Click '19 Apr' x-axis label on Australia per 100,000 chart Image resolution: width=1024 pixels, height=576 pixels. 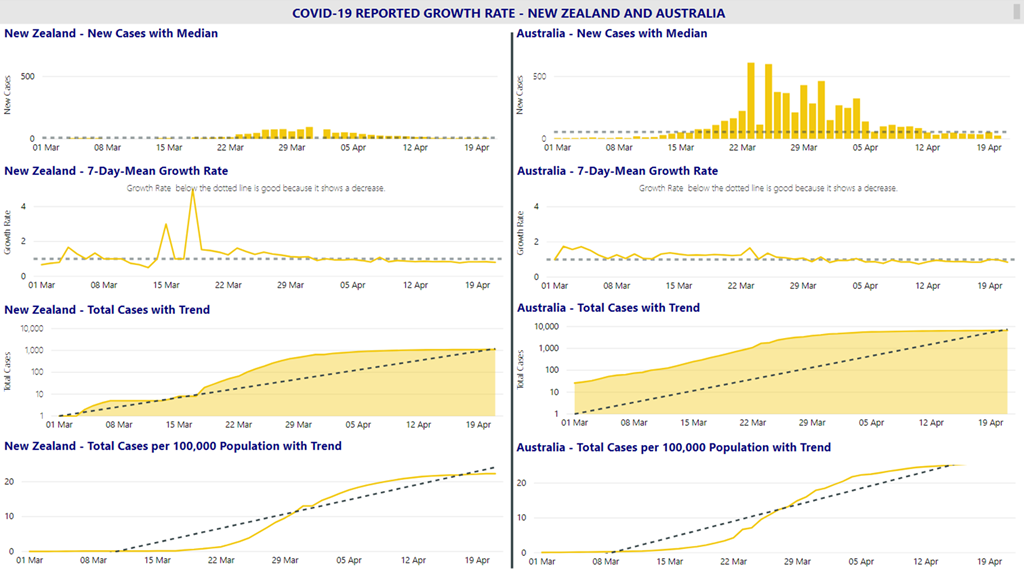989,561
